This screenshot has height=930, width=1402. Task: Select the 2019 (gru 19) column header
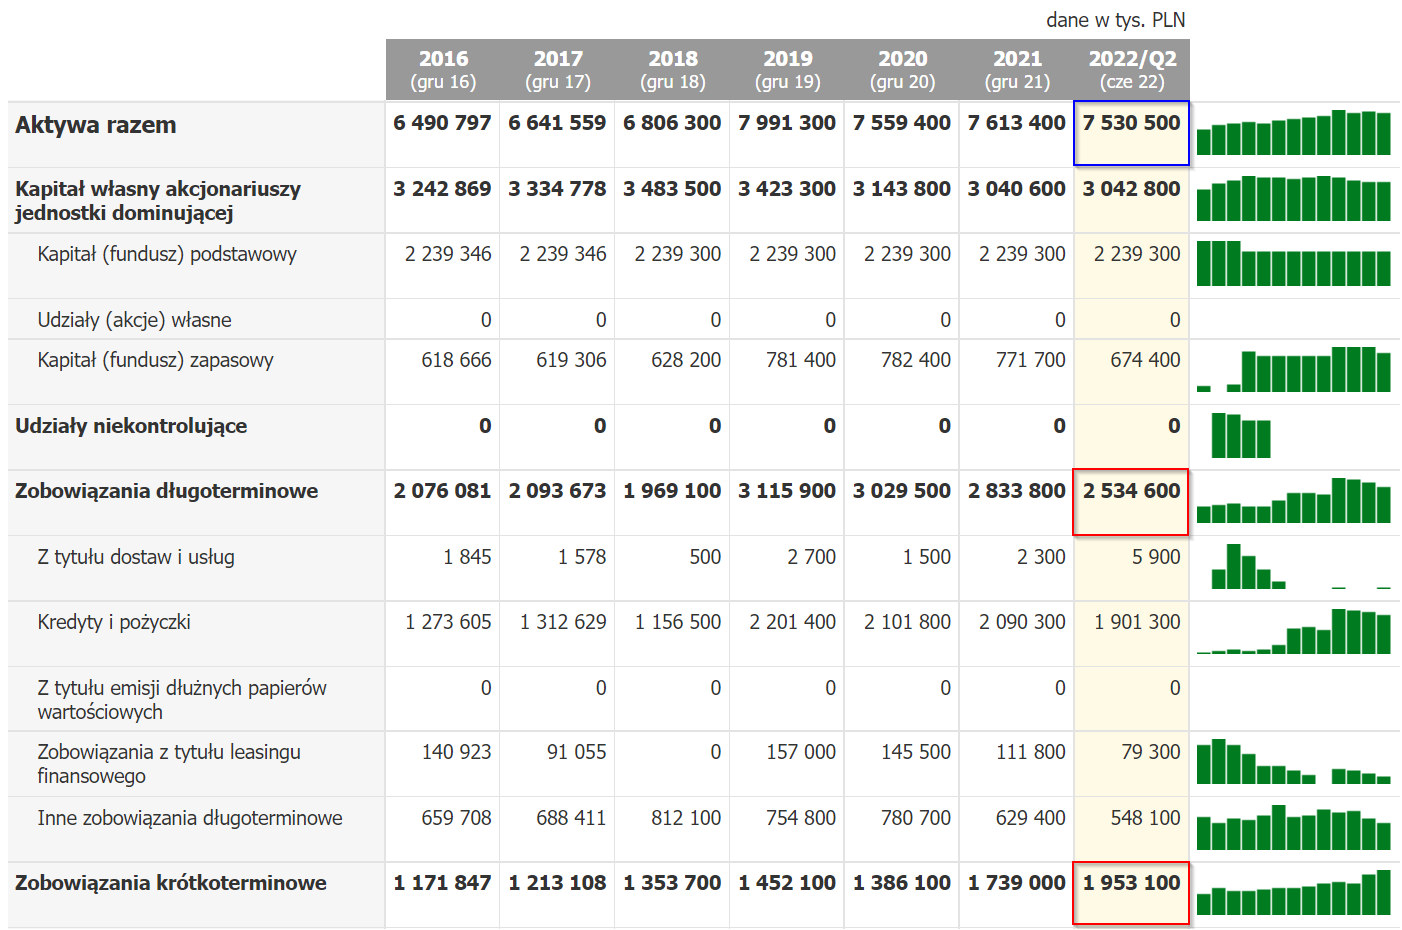(x=788, y=70)
